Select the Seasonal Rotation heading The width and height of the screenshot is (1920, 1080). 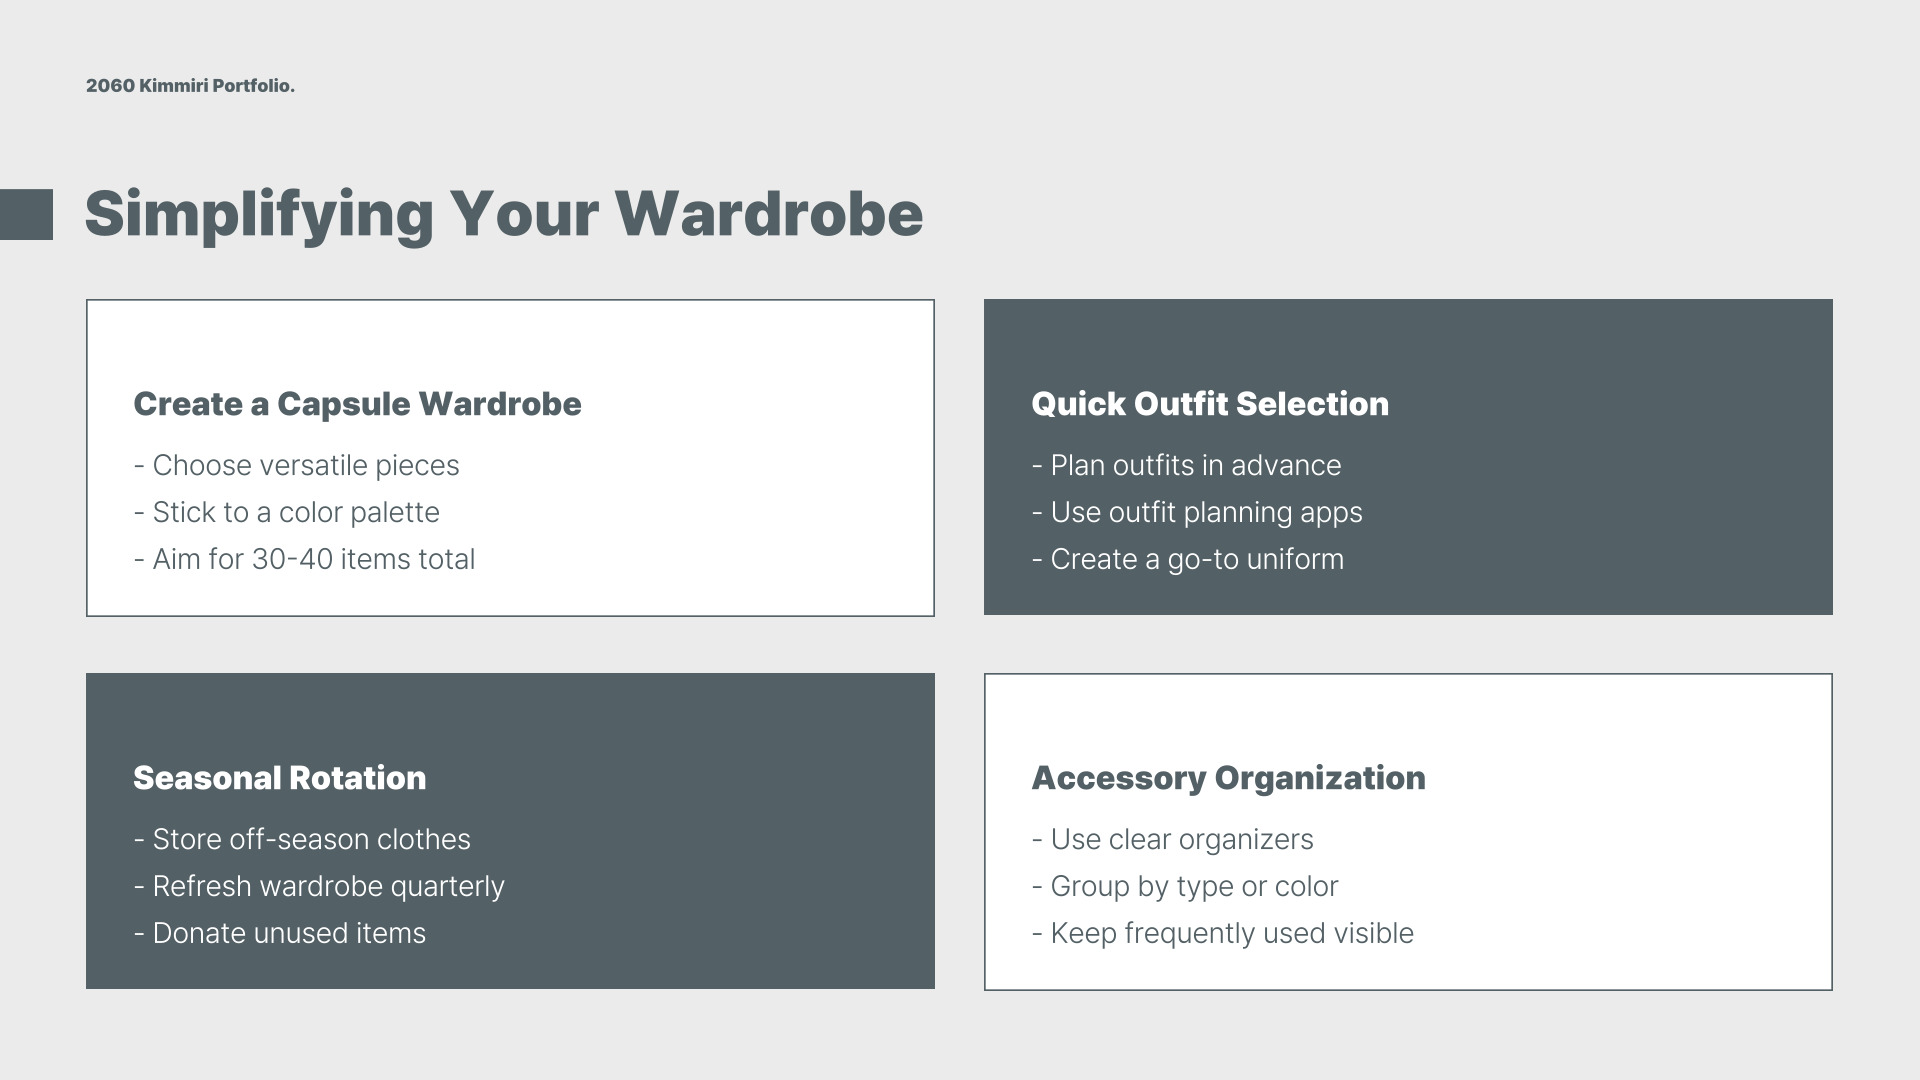tap(279, 778)
